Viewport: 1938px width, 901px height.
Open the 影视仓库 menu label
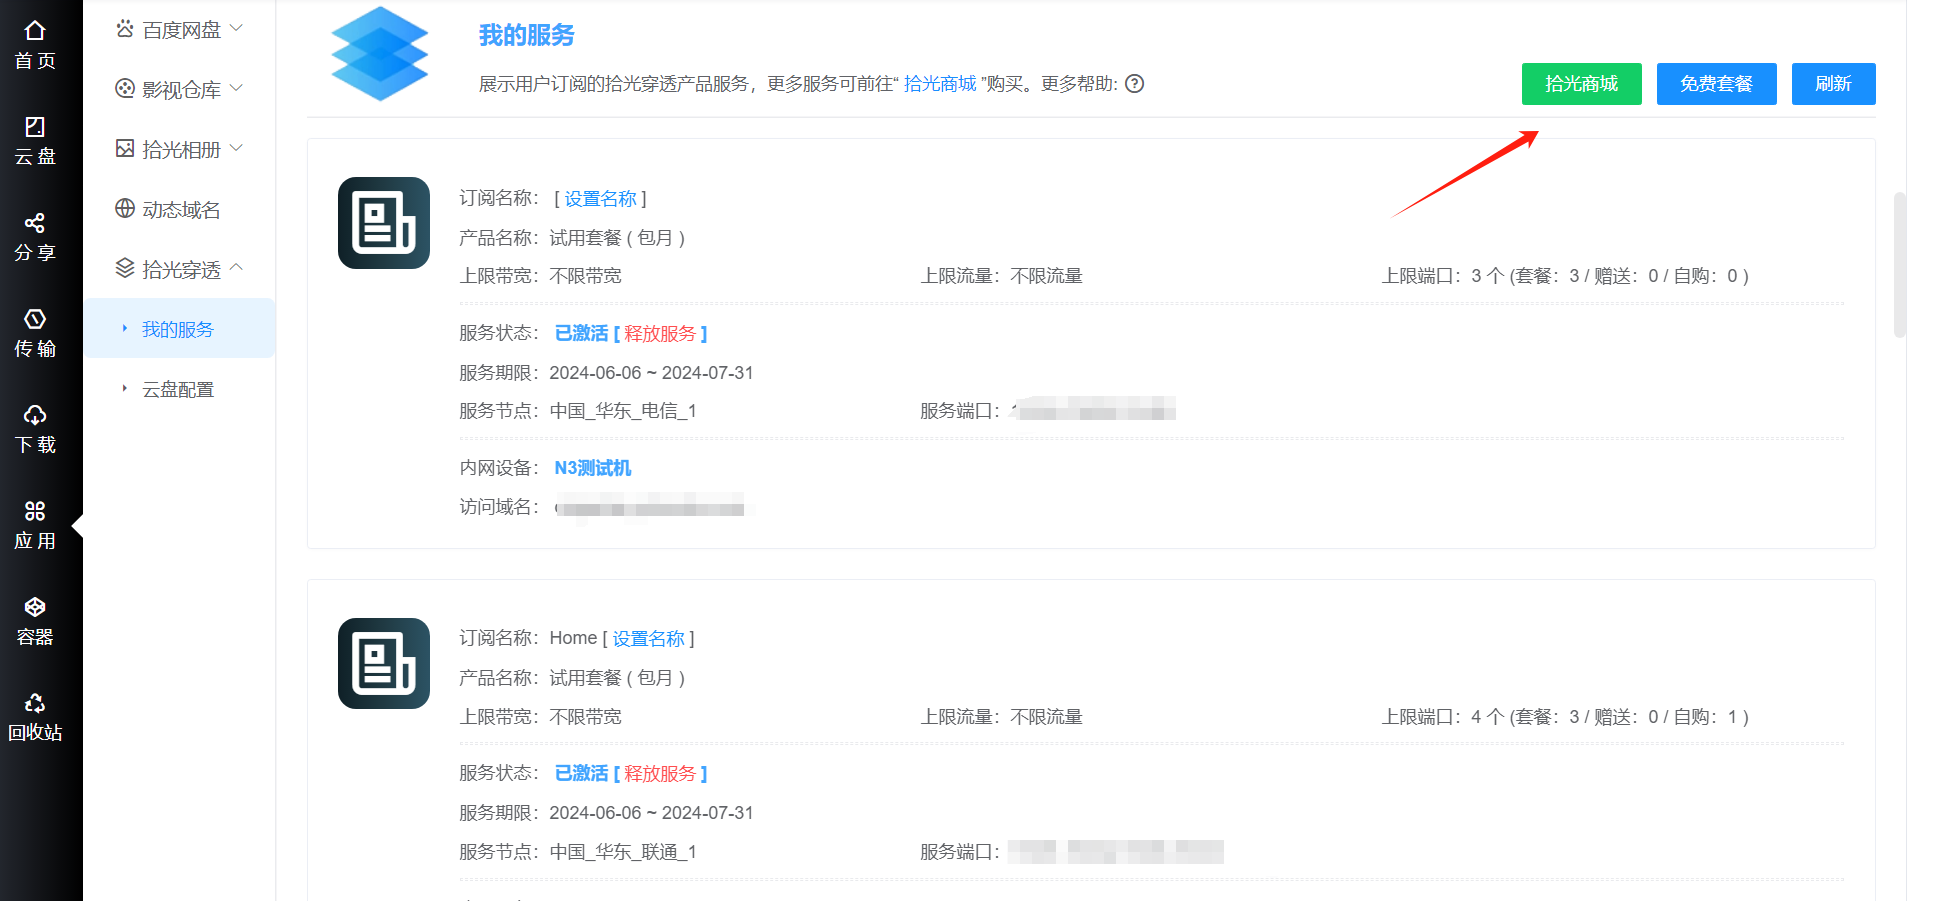pyautogui.click(x=181, y=90)
